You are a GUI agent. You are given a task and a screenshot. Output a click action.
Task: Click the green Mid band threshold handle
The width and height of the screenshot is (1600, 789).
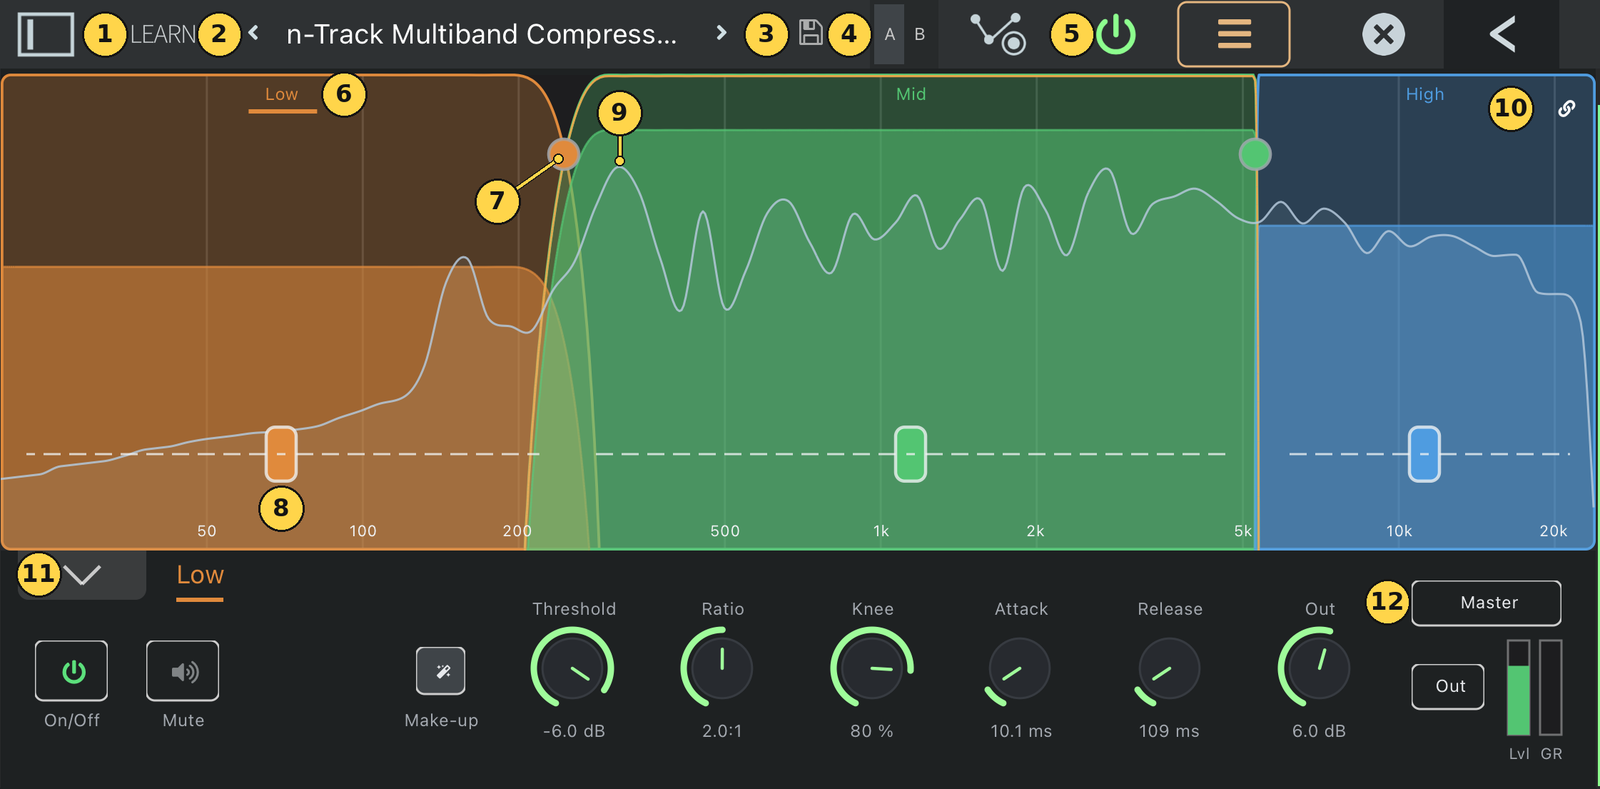click(x=910, y=454)
